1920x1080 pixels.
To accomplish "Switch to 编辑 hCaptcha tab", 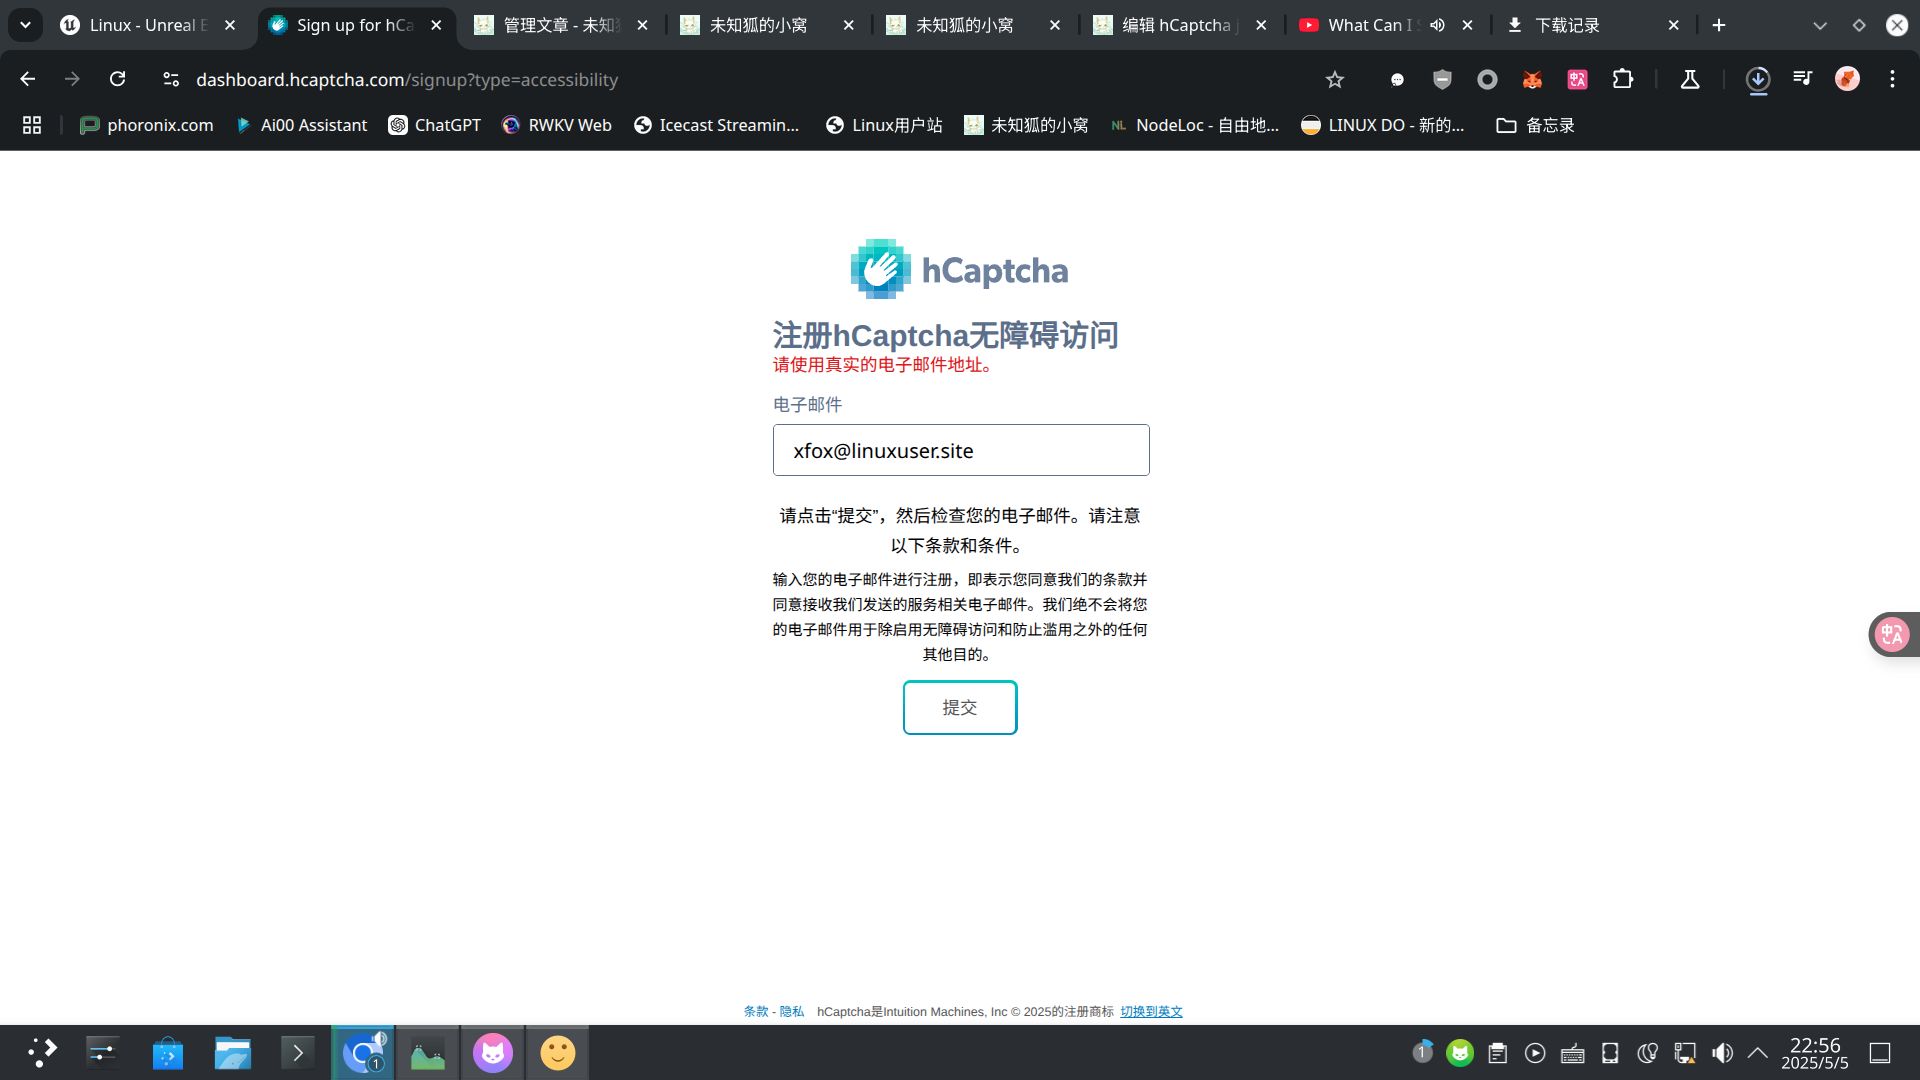I will [1180, 25].
